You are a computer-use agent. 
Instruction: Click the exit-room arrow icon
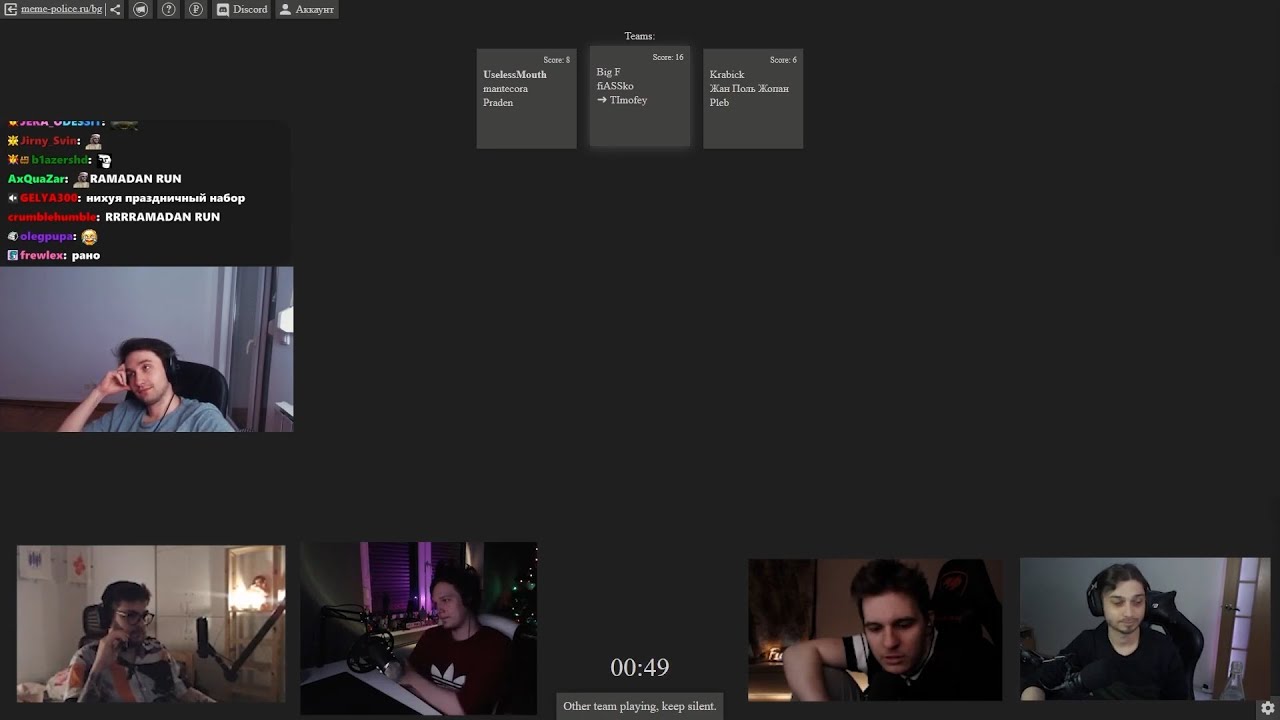point(11,9)
